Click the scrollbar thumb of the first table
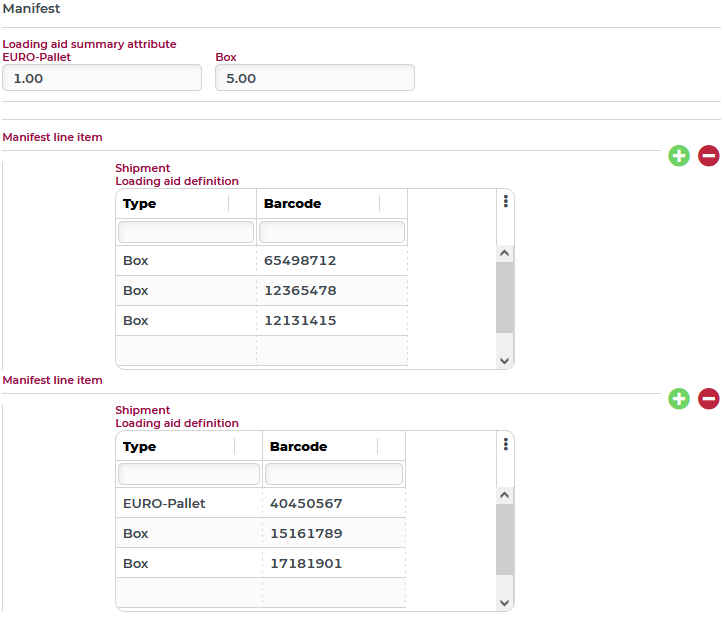The width and height of the screenshot is (723, 624). pyautogui.click(x=504, y=297)
